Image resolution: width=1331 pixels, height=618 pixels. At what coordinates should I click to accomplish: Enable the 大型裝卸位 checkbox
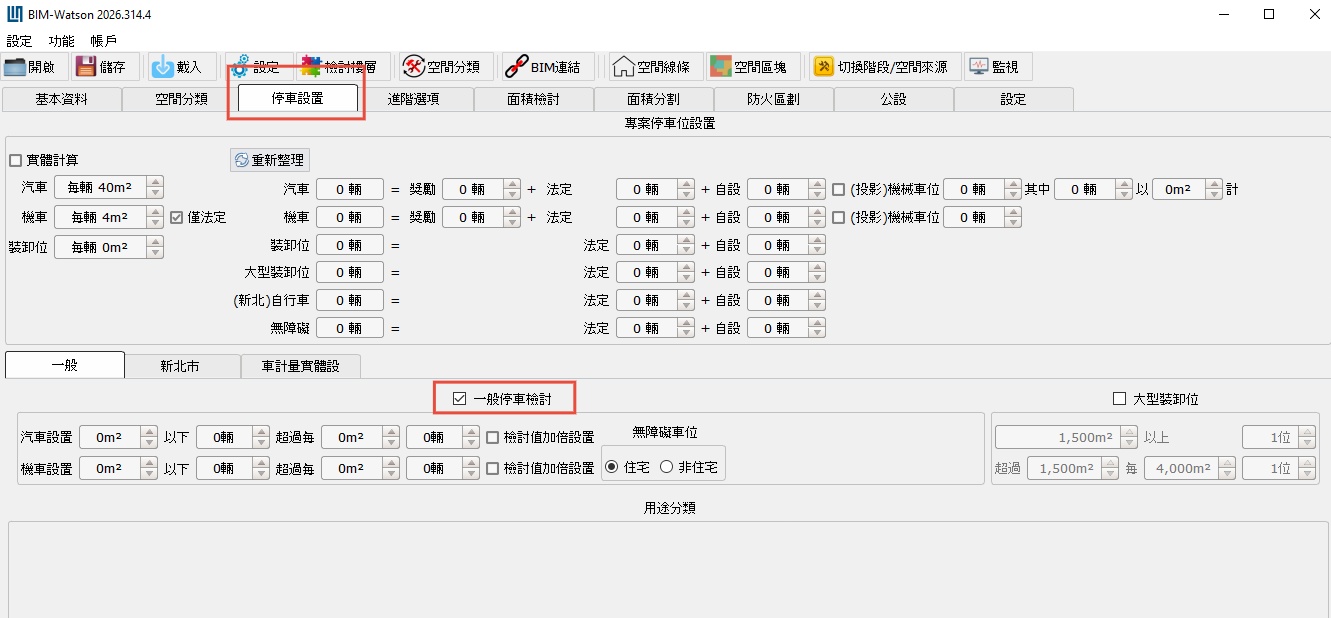1120,399
